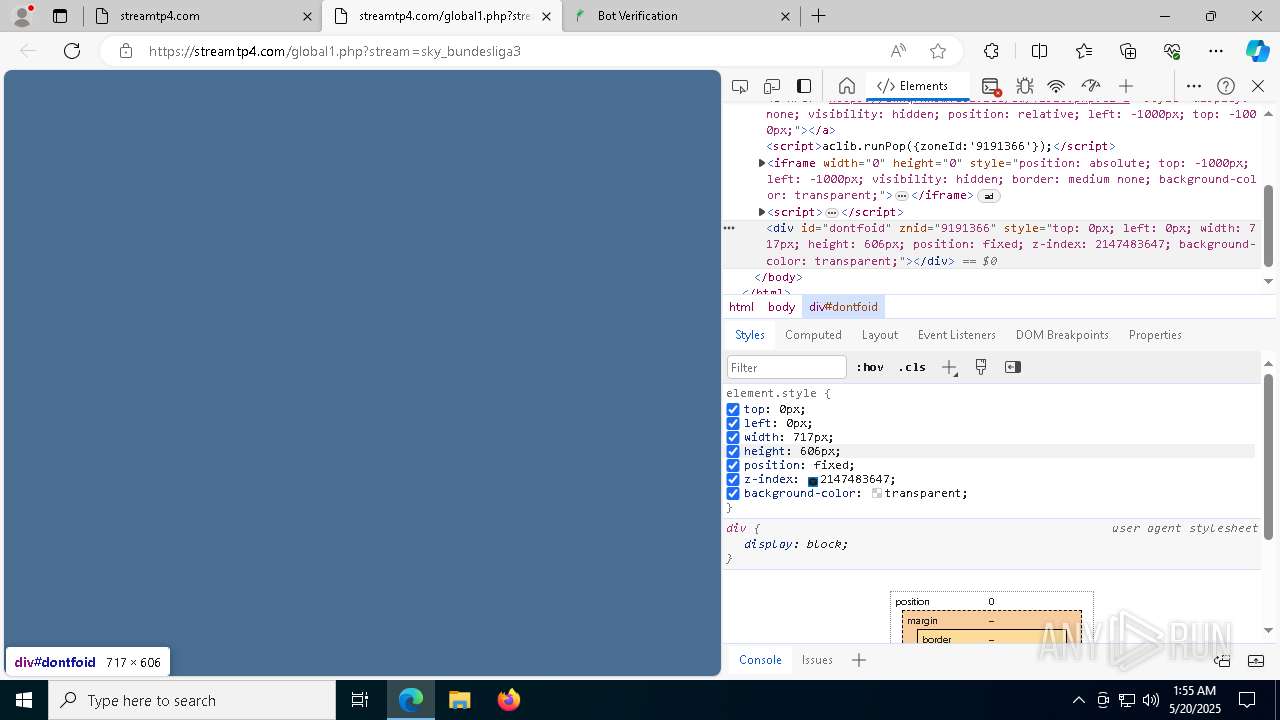Select the html breadcrumb
Image resolution: width=1280 pixels, height=720 pixels.
pos(741,307)
